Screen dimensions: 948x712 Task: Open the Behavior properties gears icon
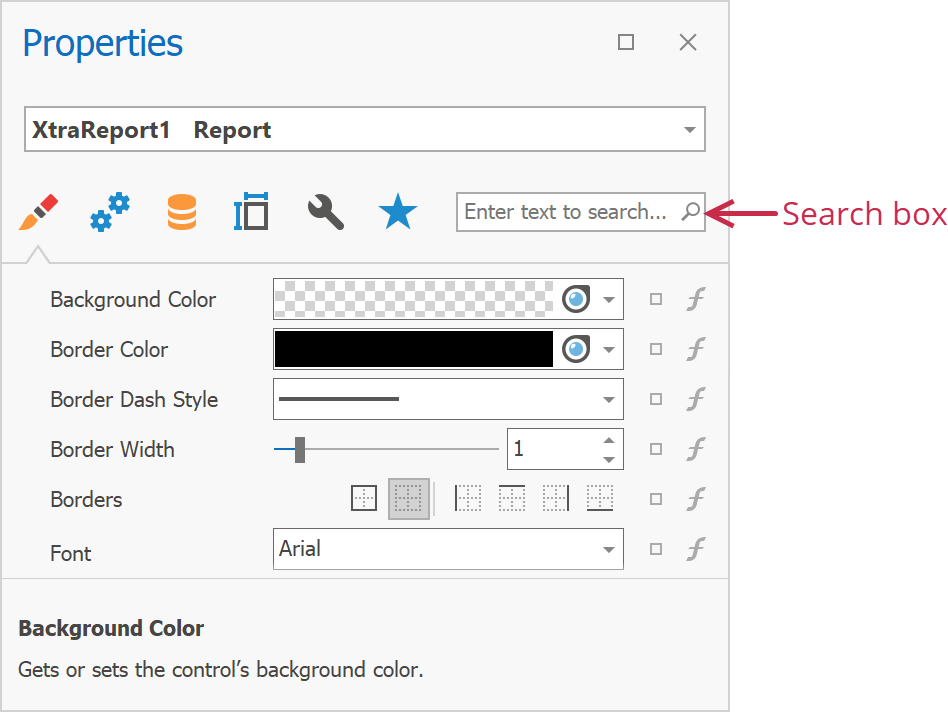point(109,212)
